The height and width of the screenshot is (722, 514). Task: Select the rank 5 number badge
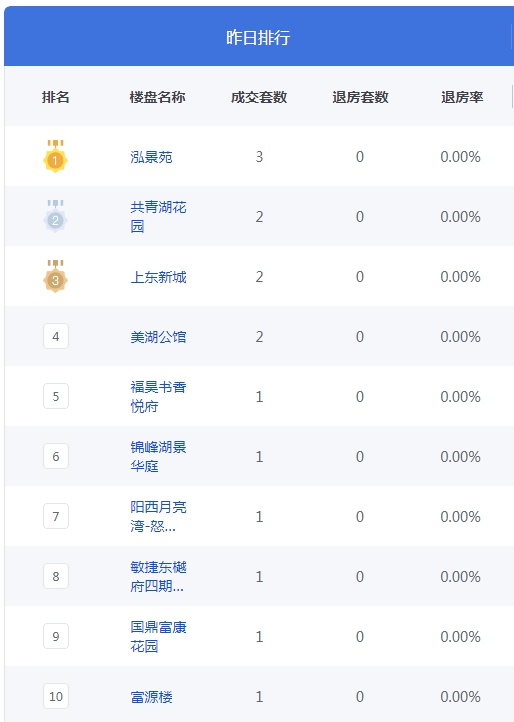tap(56, 396)
